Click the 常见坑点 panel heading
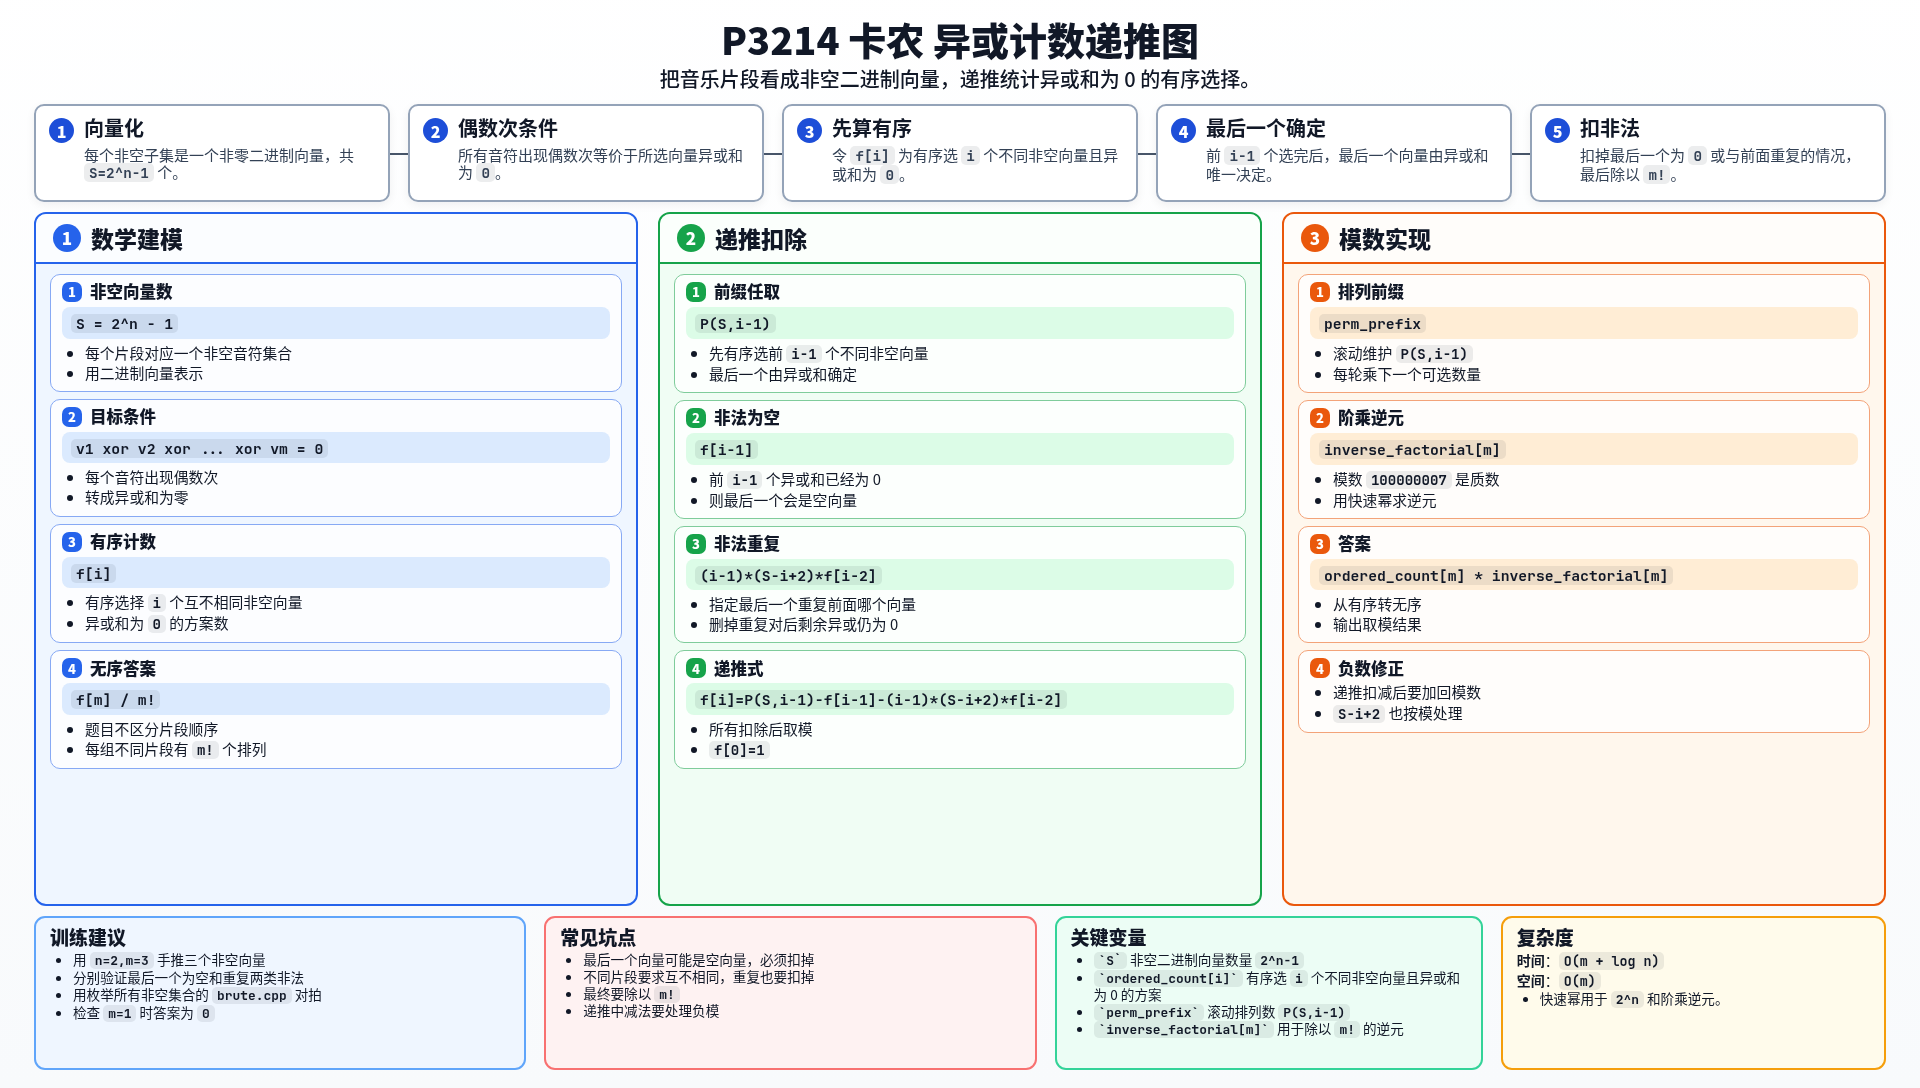 point(598,938)
